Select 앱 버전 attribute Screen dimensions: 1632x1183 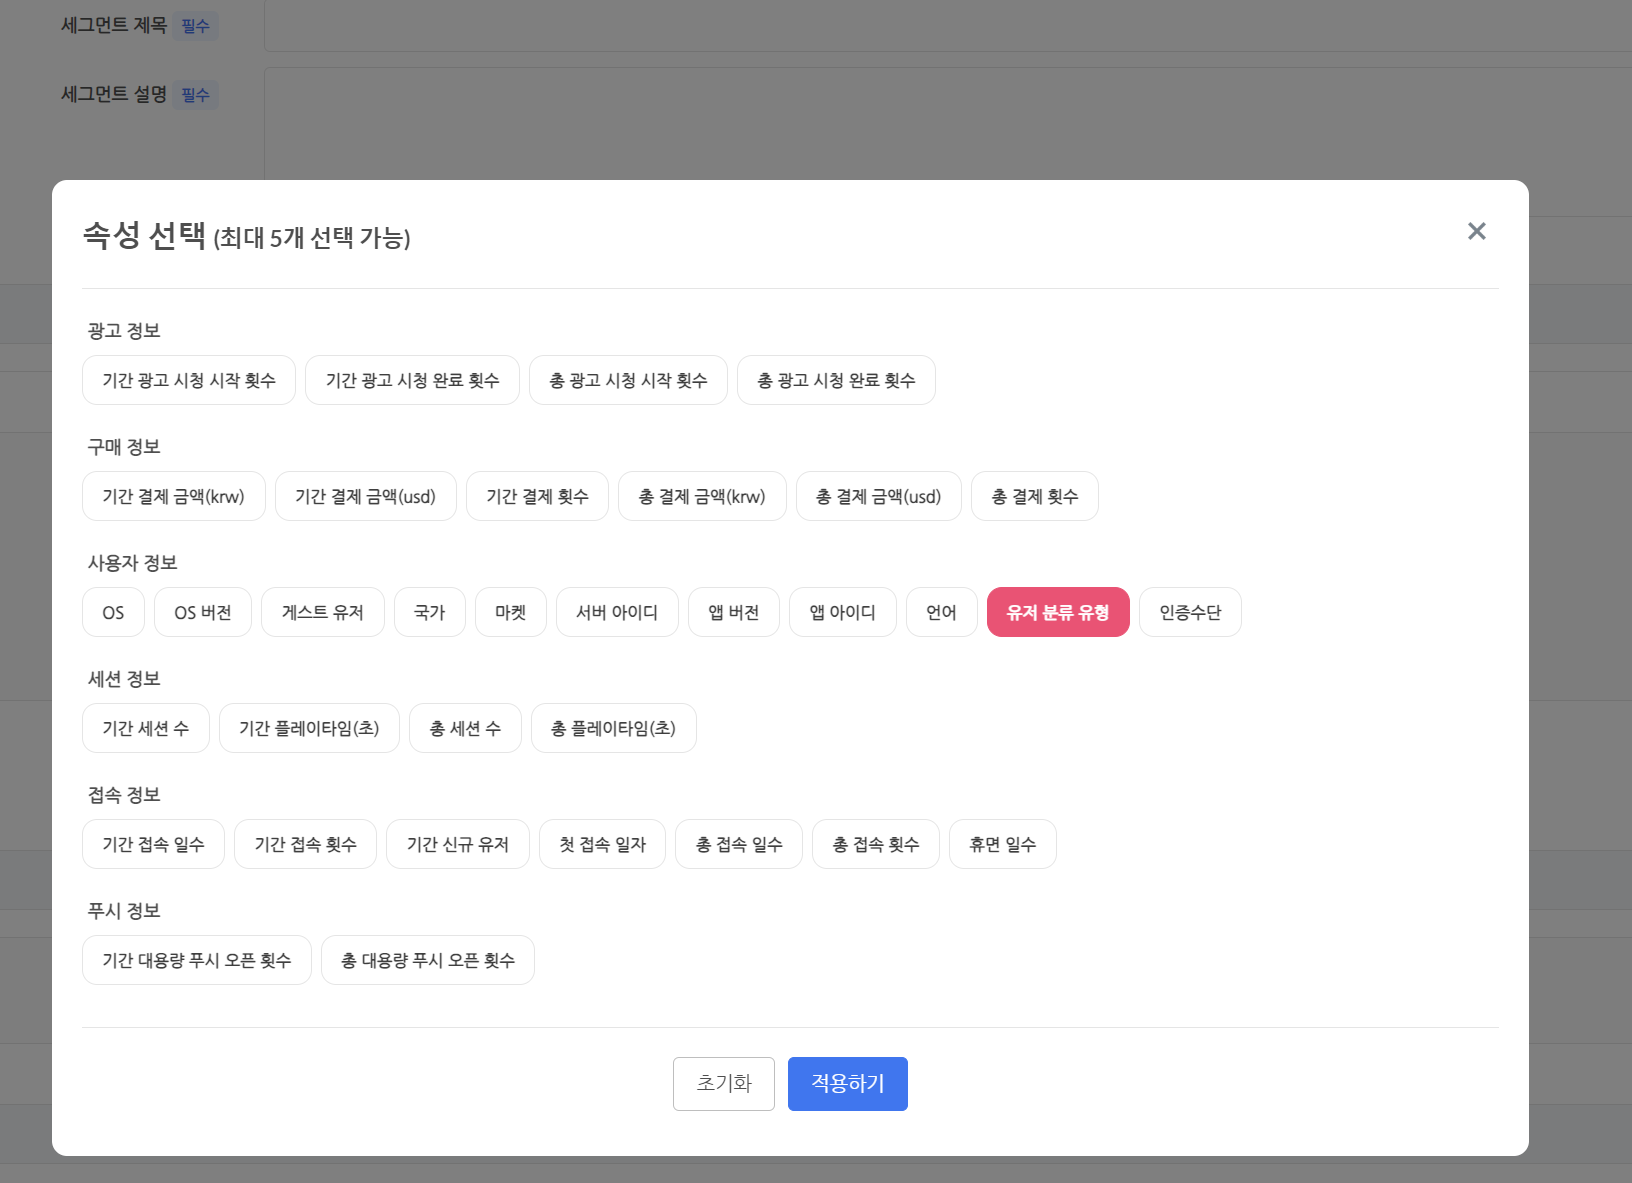(734, 612)
